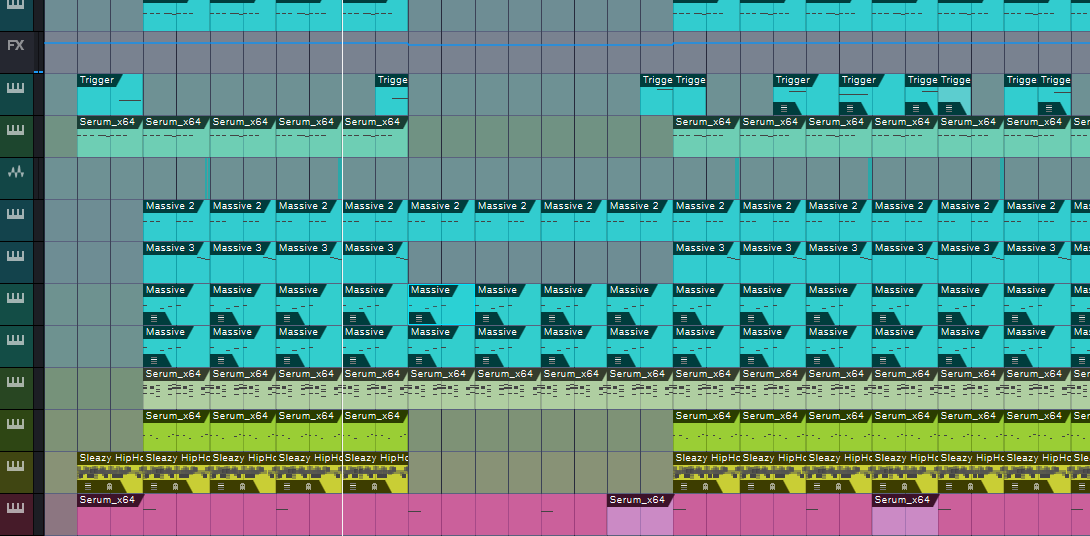Click the ≡ icon on the lighter-colored Trigger clip
Screen dimensions: 1090x536
coord(949,108)
